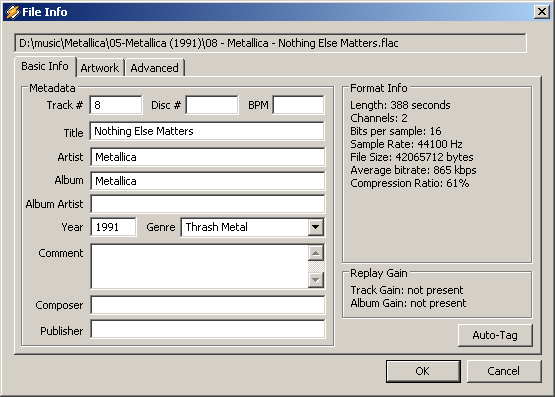Viewport: 555px width, 397px height.
Task: Click the Average bitrate: 865 kbps text
Action: point(413,170)
